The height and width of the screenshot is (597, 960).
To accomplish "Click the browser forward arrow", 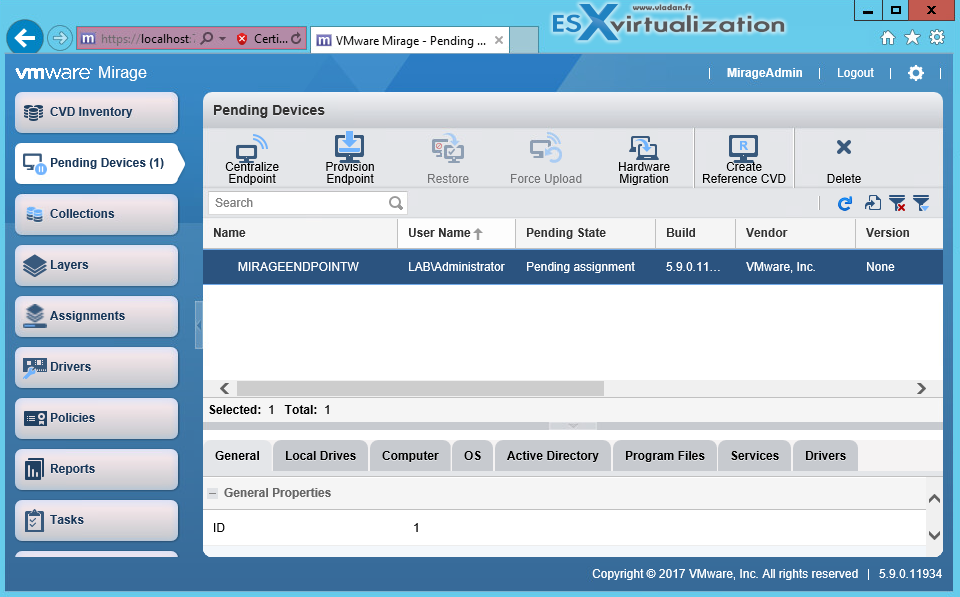I will 59,39.
